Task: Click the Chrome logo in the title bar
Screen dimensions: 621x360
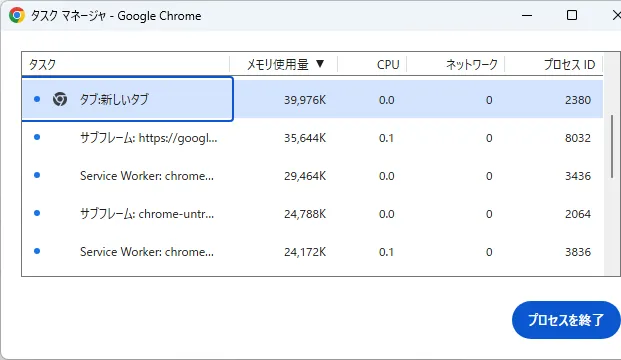Action: click(17, 15)
